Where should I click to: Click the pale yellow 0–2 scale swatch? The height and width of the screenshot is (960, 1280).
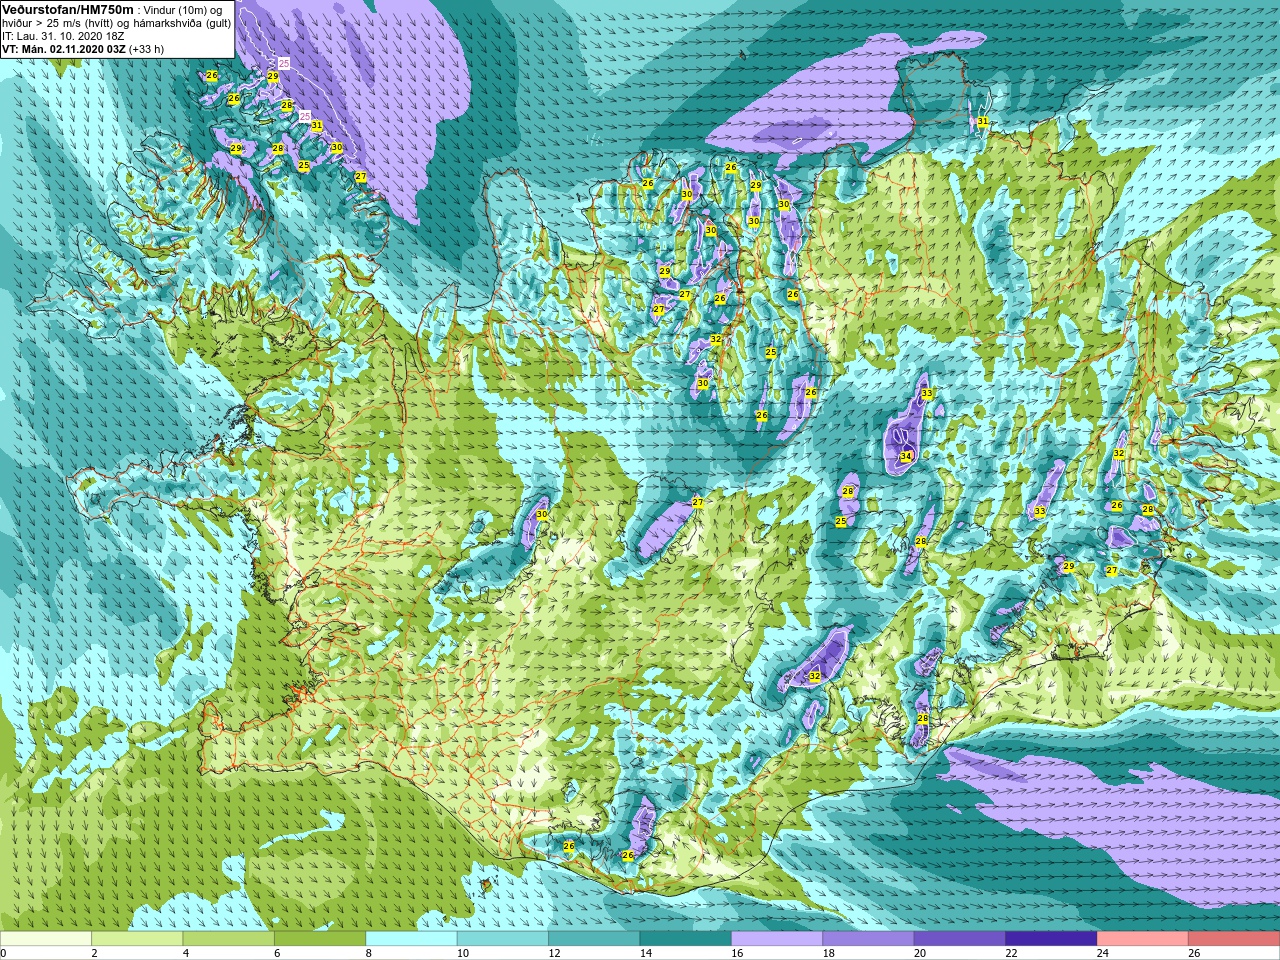point(46,938)
